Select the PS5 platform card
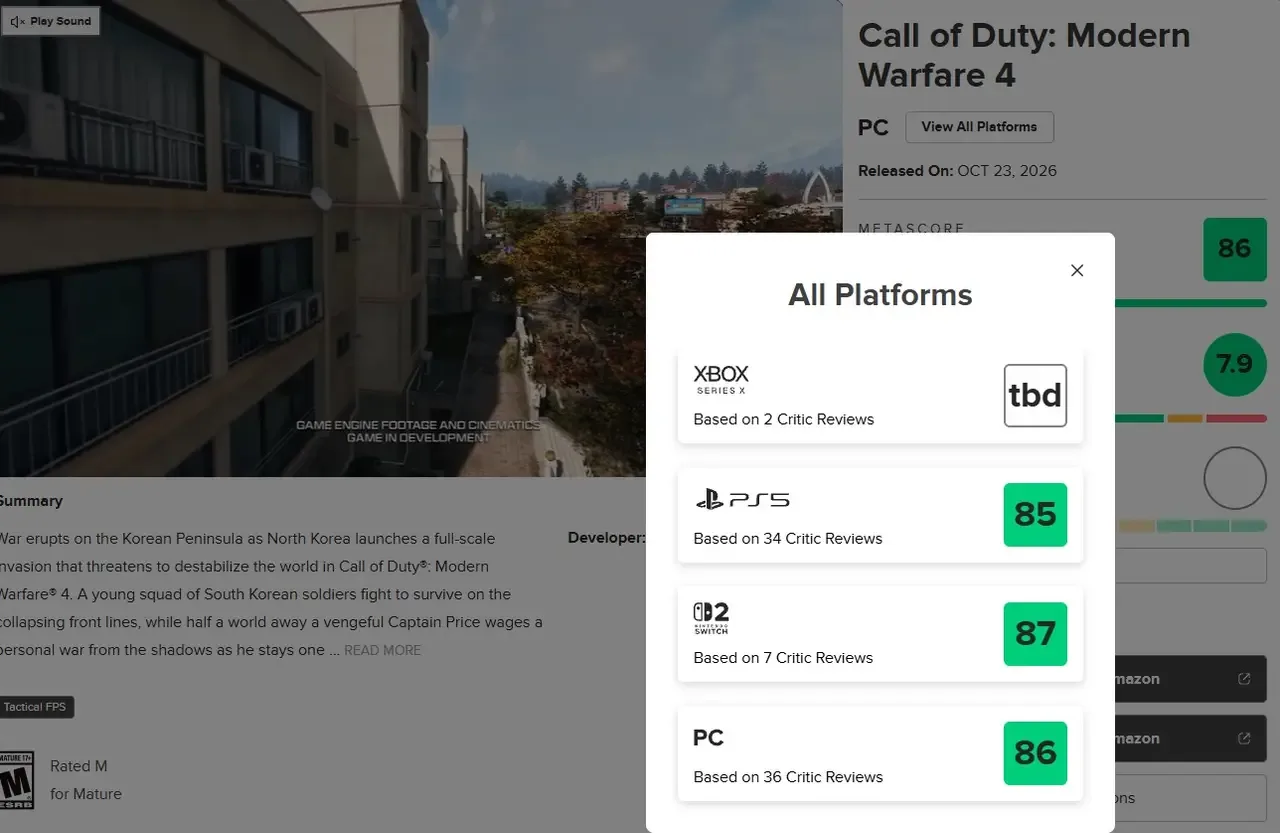 880,514
